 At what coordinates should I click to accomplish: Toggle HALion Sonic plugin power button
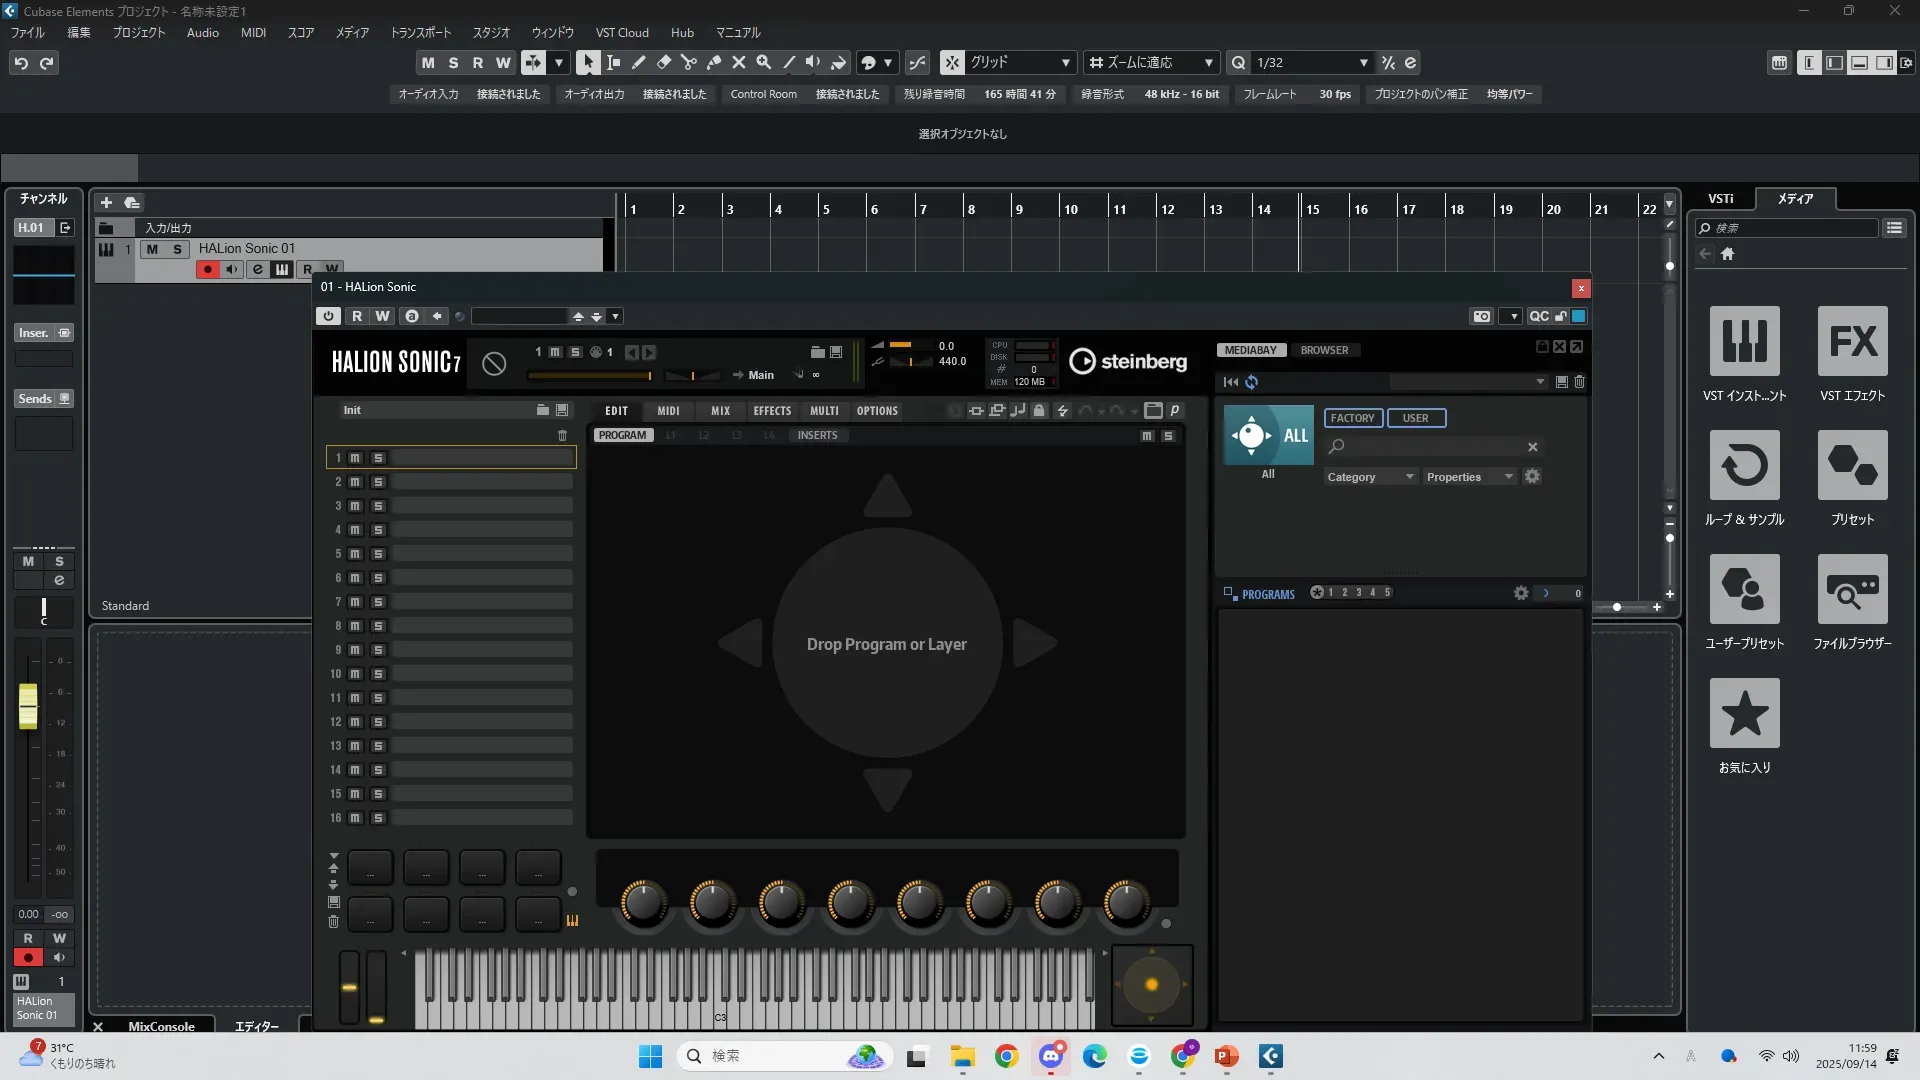(x=328, y=316)
